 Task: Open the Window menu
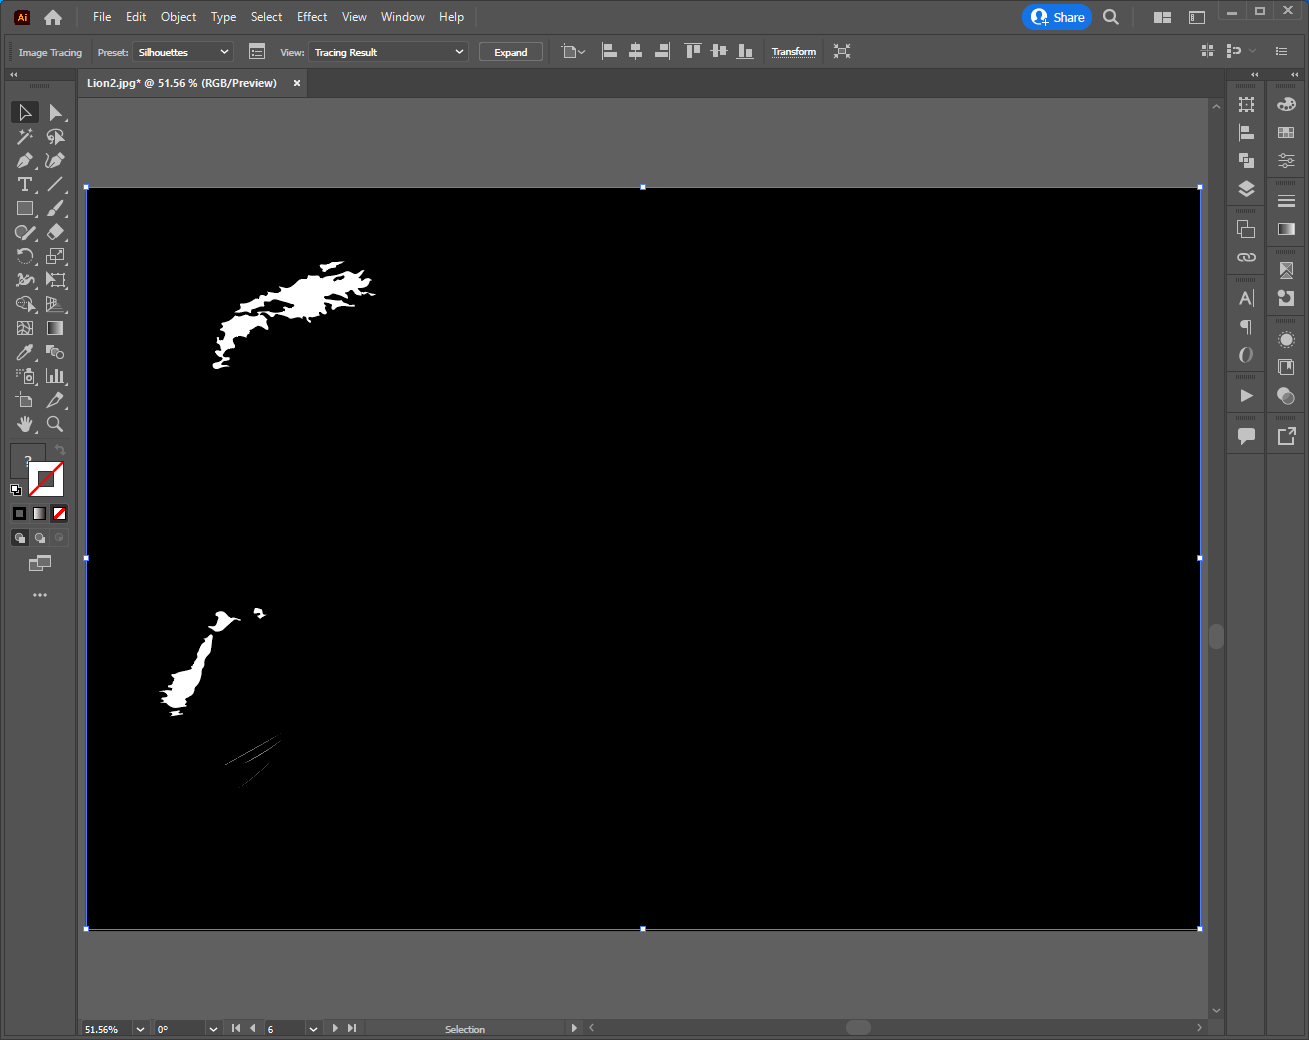403,17
